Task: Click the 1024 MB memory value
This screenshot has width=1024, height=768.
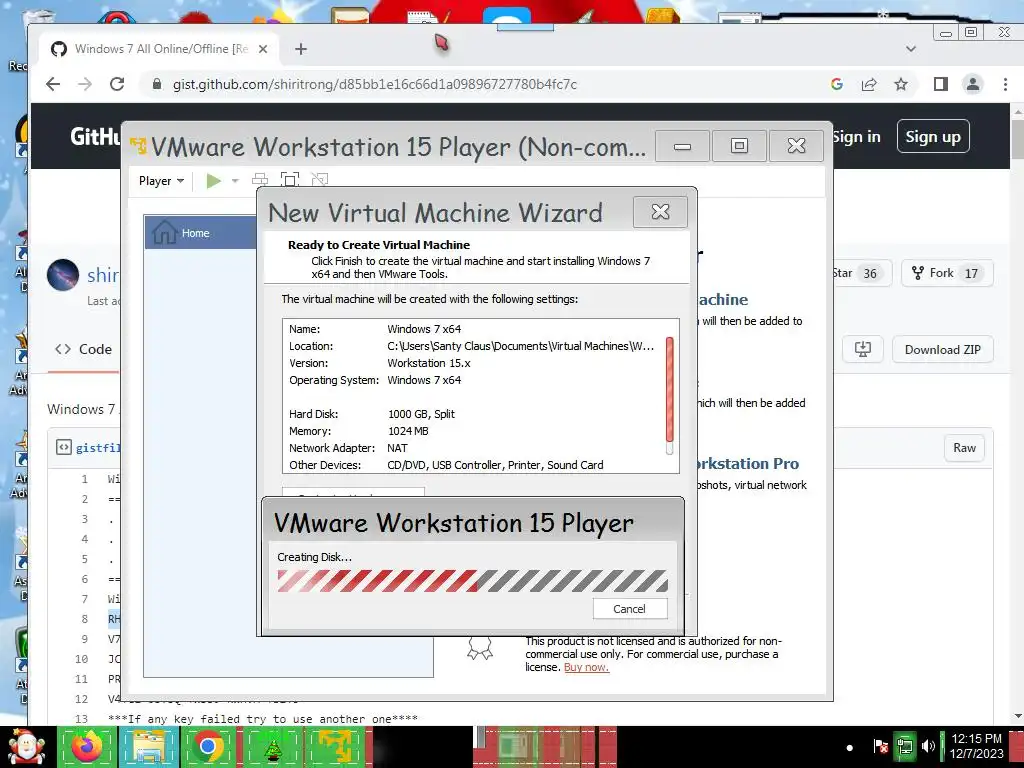Action: (408, 431)
